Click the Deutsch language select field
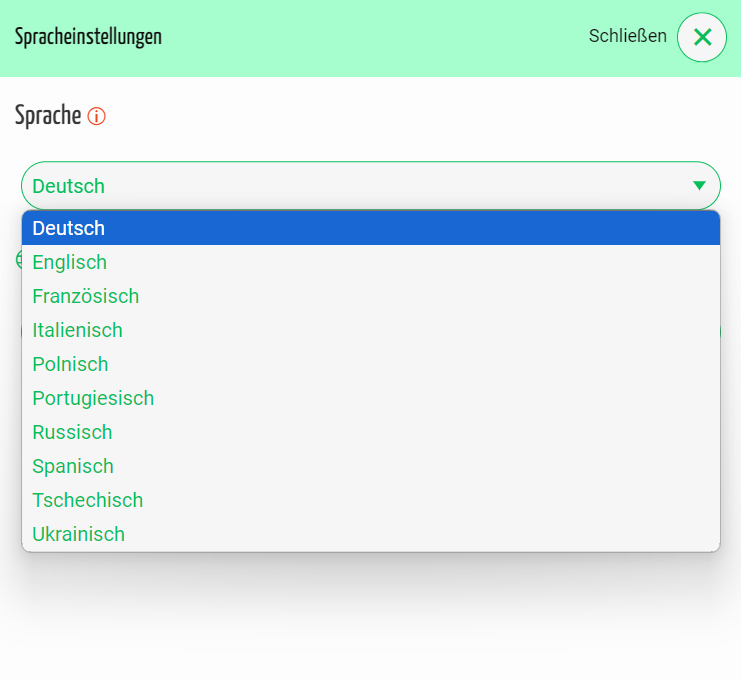741x680 pixels. click(x=350, y=185)
